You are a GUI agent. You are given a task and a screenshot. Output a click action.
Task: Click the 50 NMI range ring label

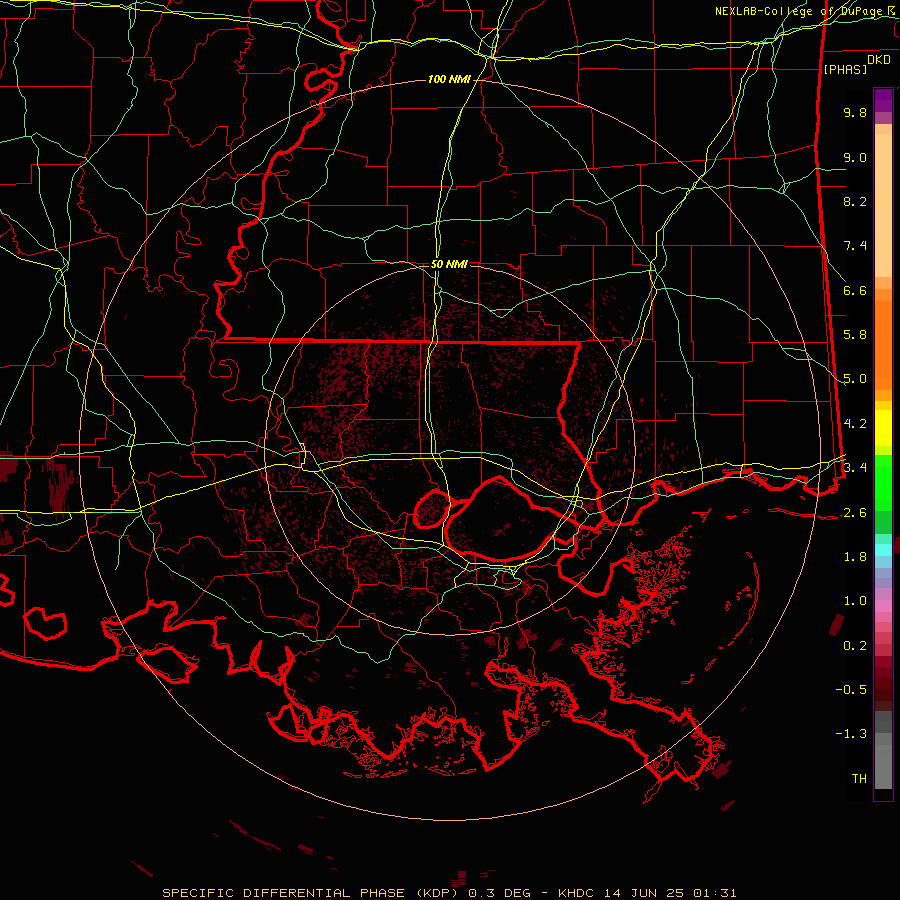[x=449, y=264]
